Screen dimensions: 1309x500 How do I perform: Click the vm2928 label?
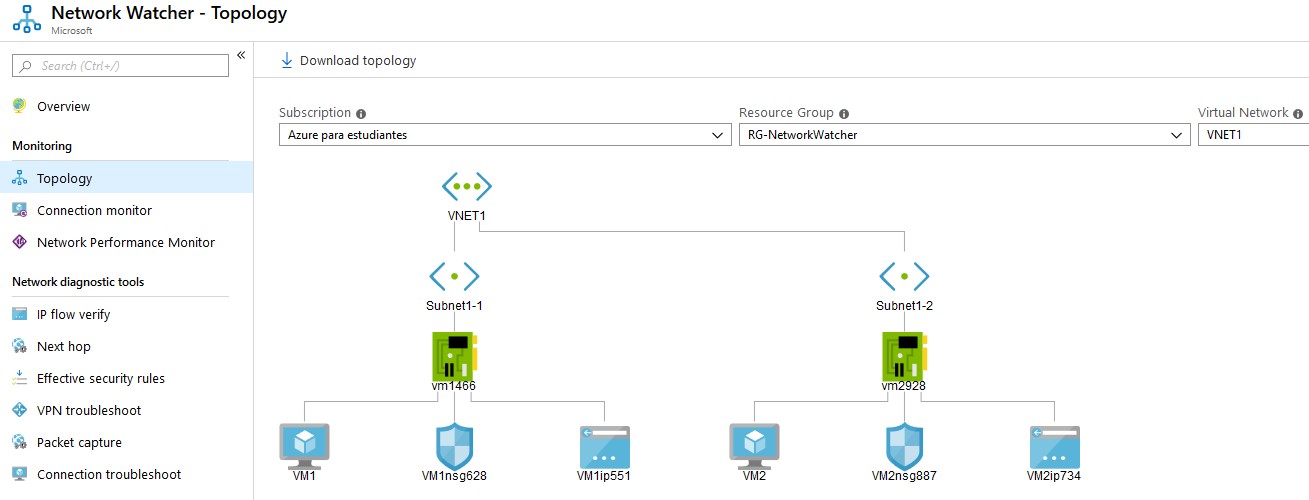click(x=904, y=385)
